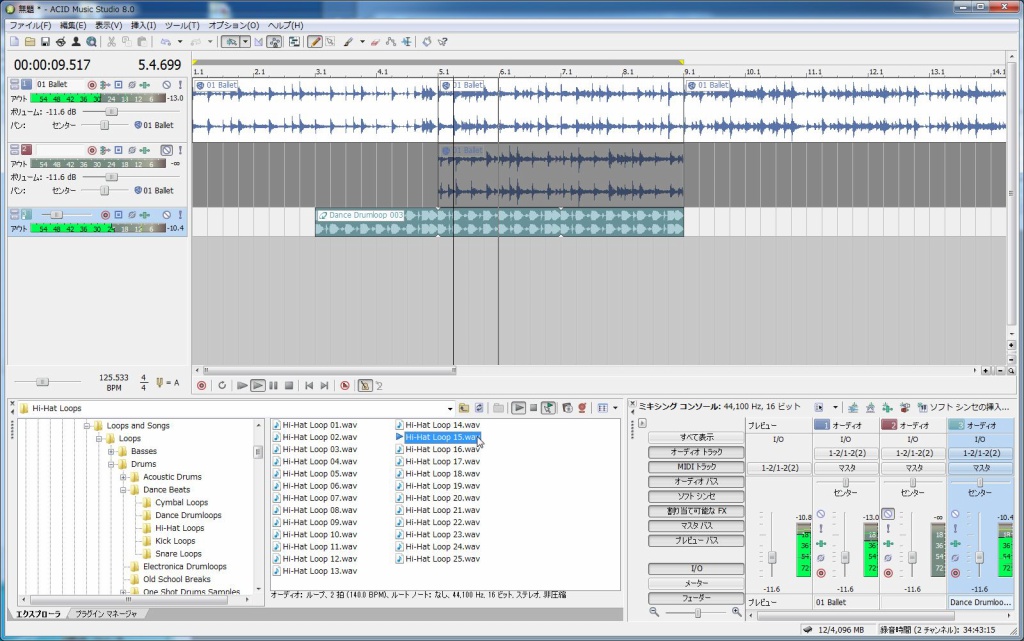1024x641 pixels.
Task: Select the Erase tool in the toolbar
Action: click(375, 42)
